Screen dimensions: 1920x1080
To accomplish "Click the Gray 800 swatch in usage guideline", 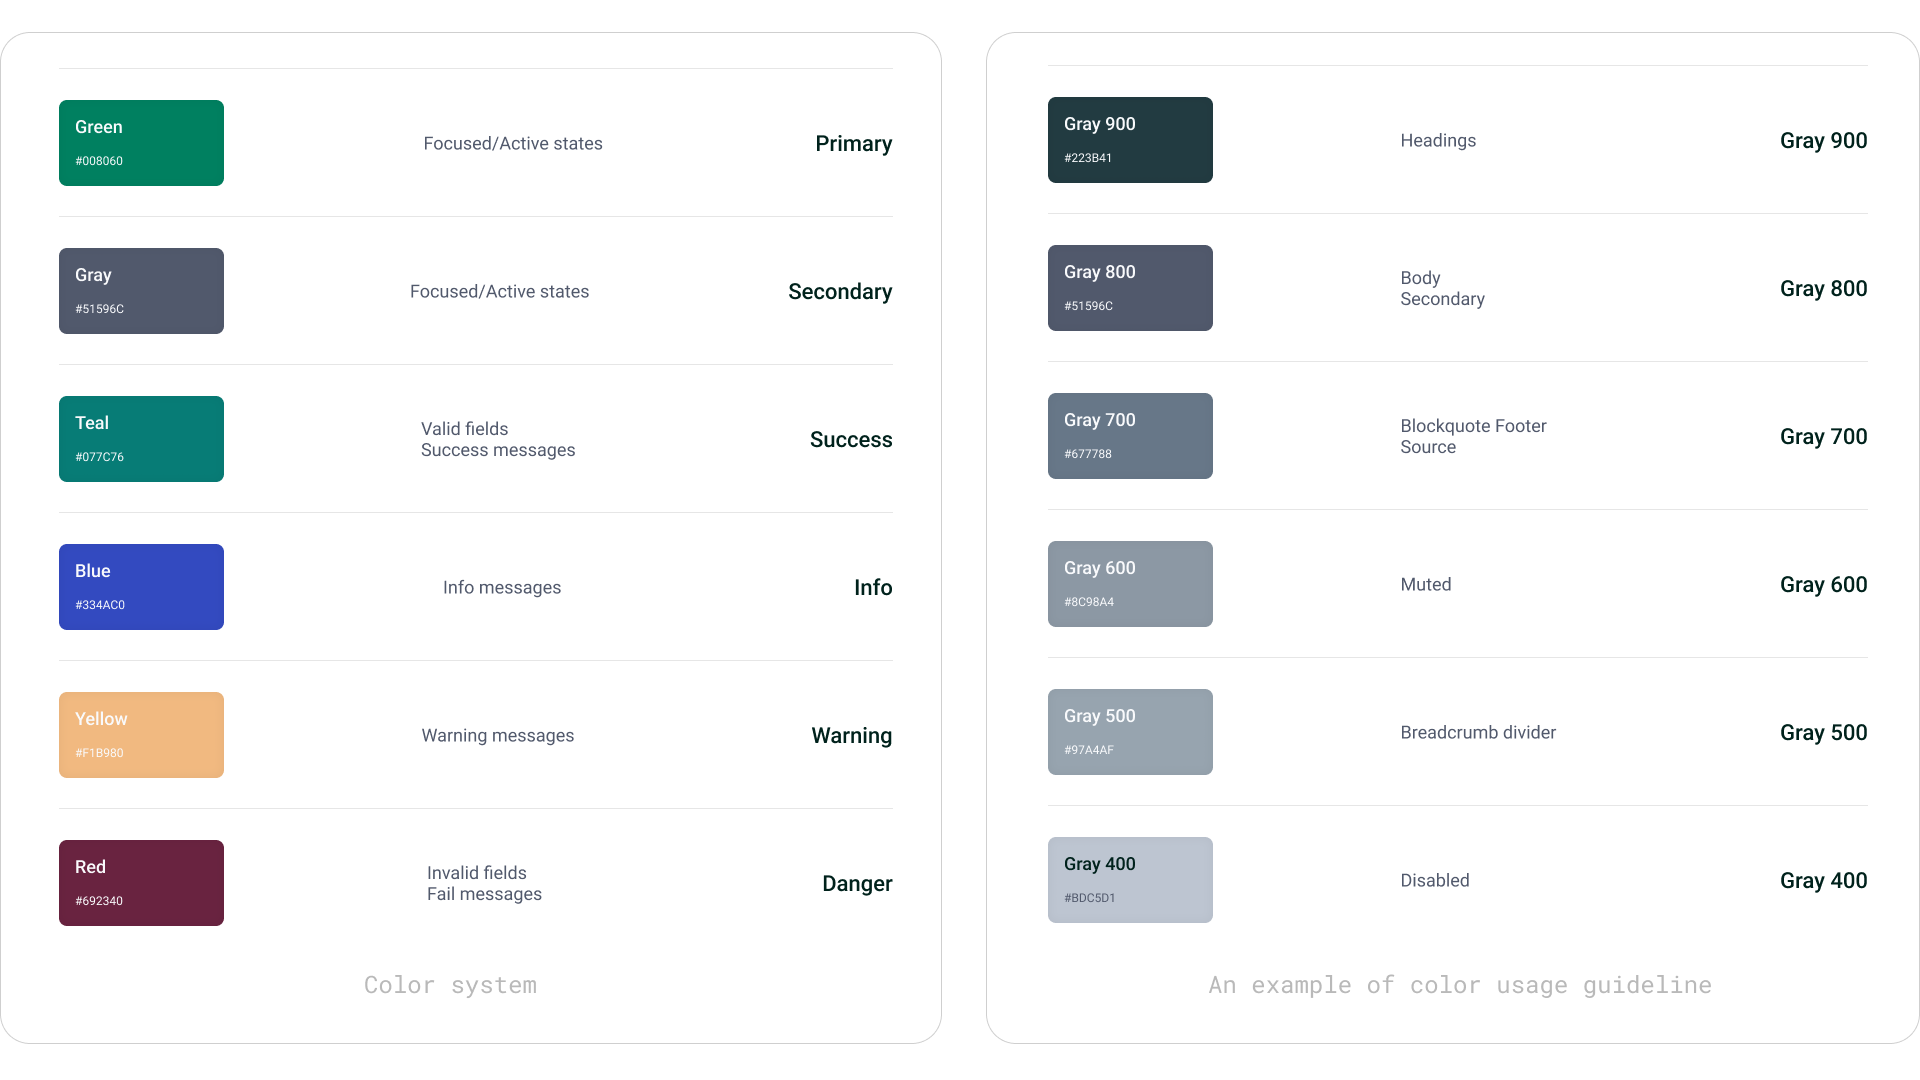I will [x=1130, y=288].
